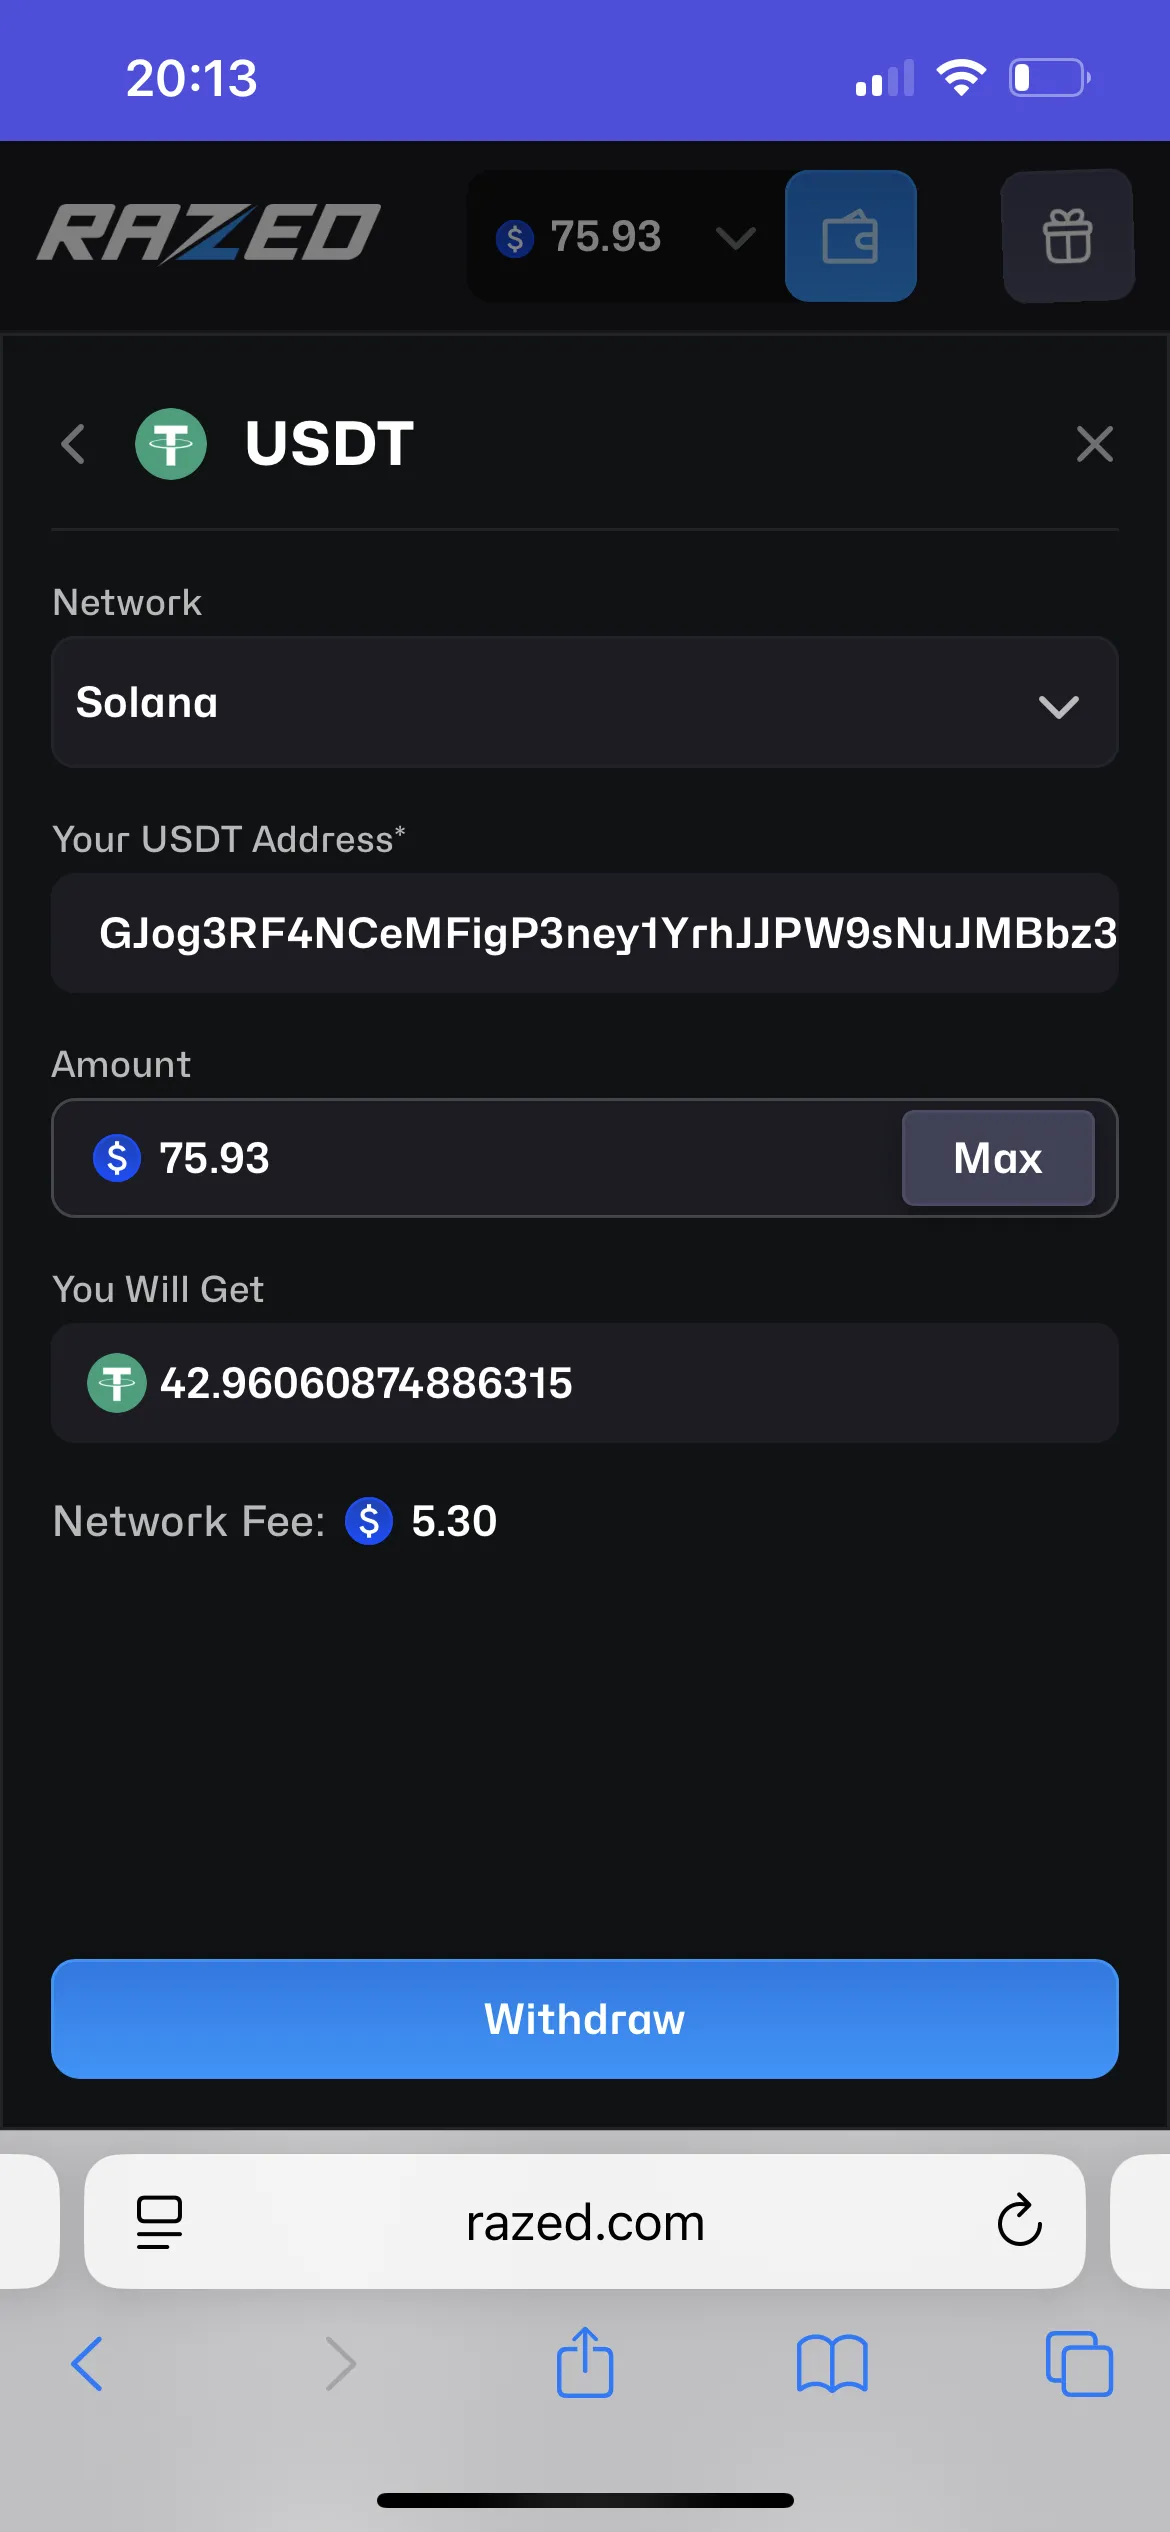Tap the You Will Get value field
Screen dimensions: 1170x2532
coord(585,1383)
